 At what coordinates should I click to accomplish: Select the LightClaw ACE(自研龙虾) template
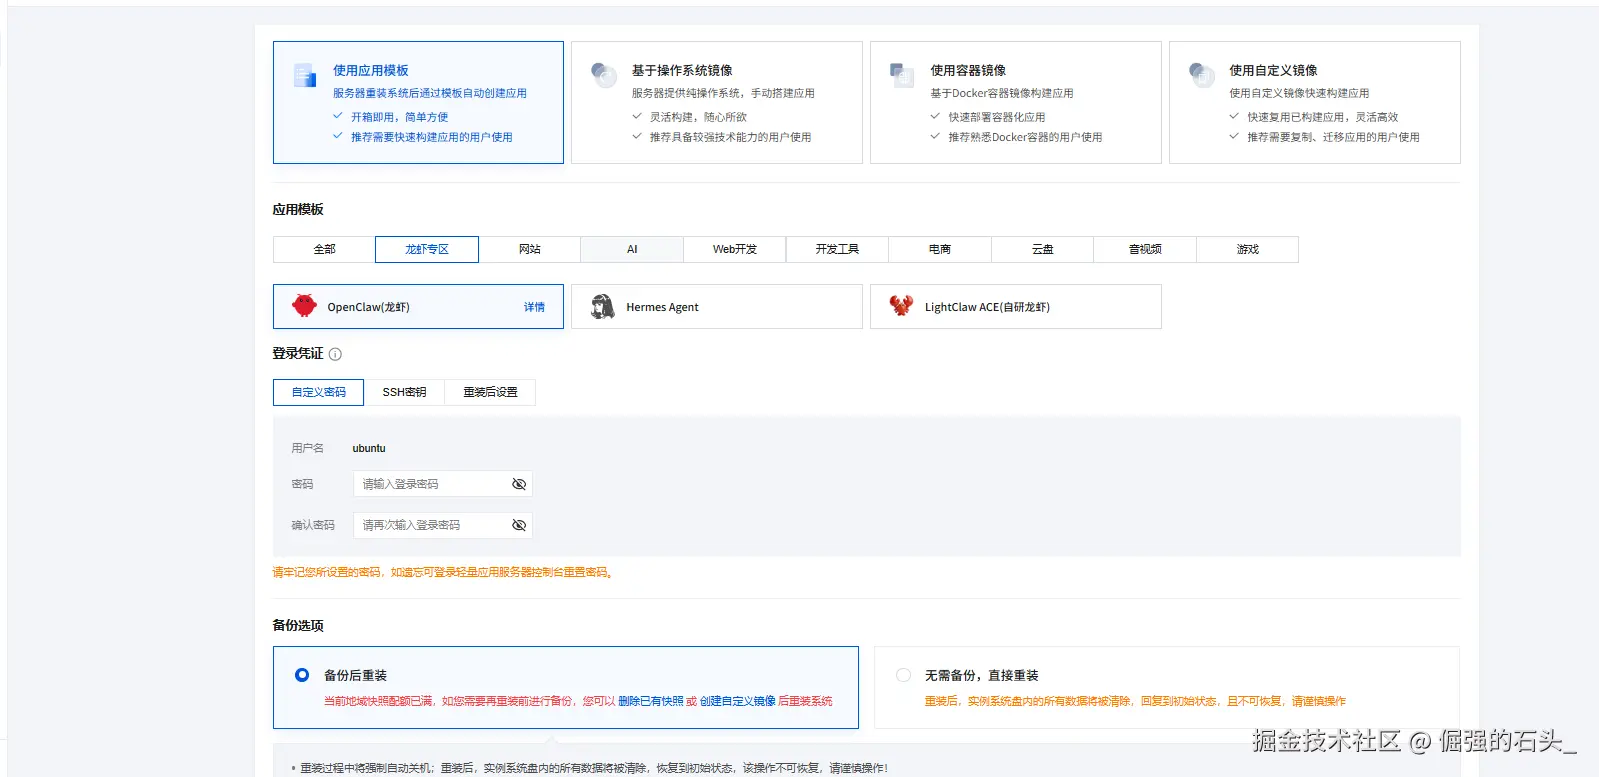tap(1016, 307)
